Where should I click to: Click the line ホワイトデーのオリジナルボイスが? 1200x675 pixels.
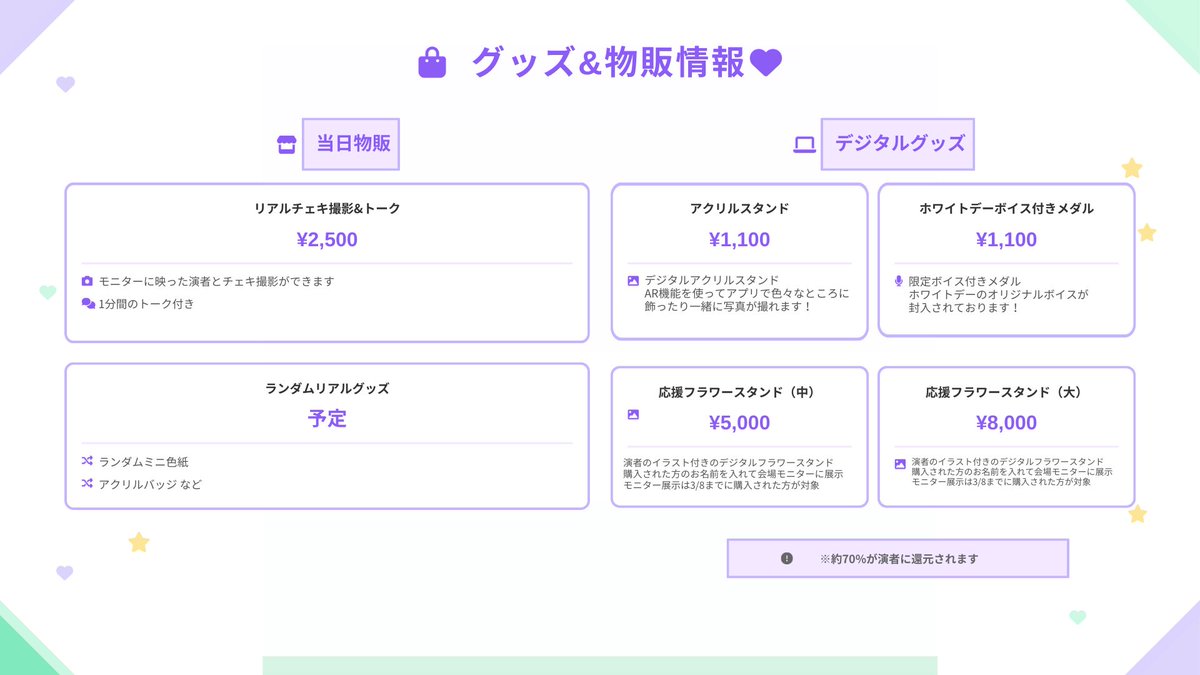(x=998, y=295)
